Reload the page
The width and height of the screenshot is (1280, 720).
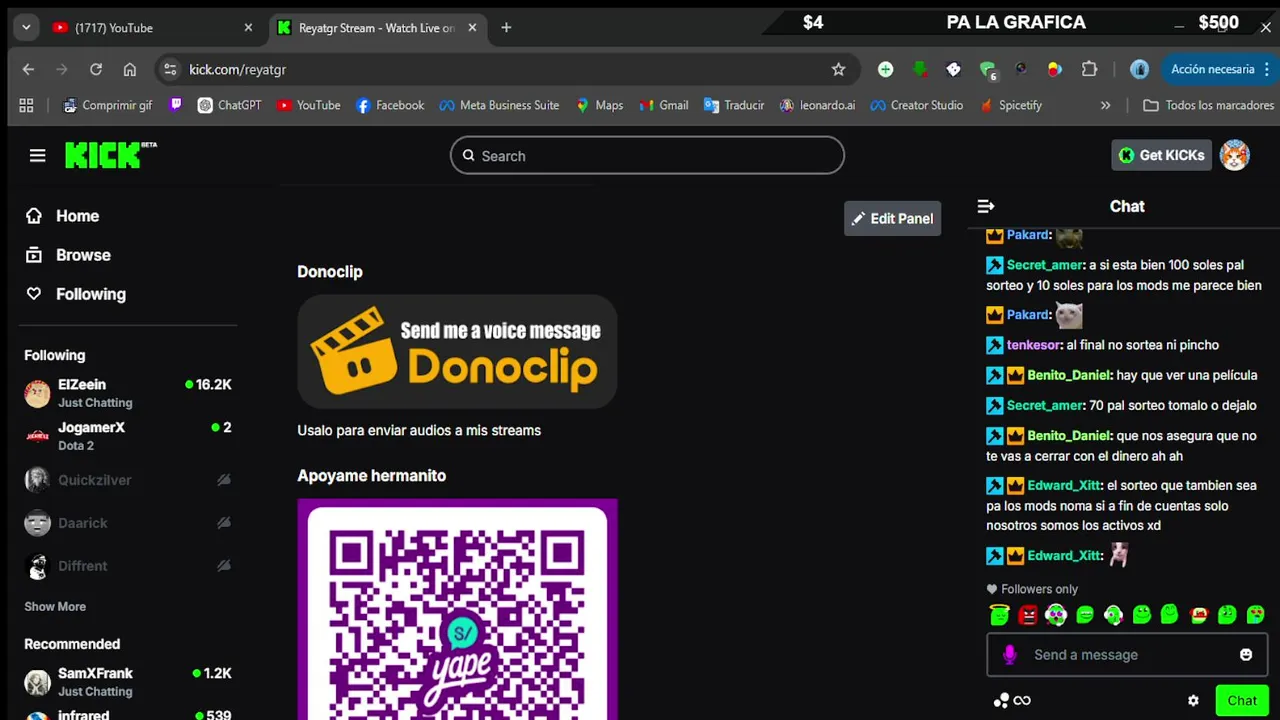pos(96,69)
